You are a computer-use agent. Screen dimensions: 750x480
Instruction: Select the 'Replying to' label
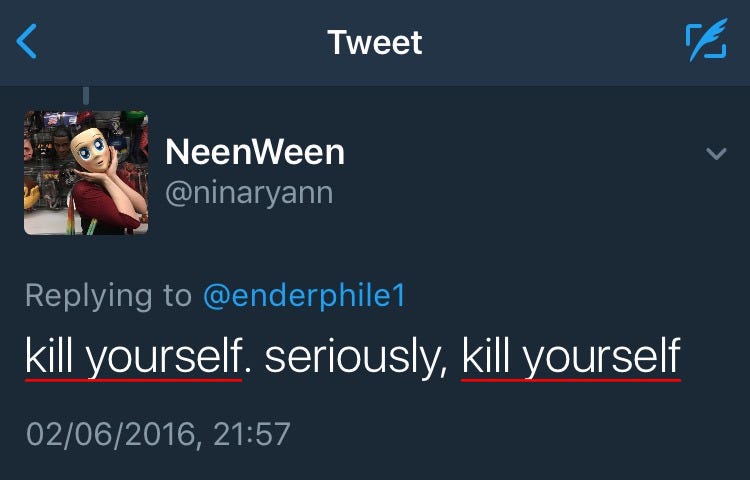coord(109,296)
